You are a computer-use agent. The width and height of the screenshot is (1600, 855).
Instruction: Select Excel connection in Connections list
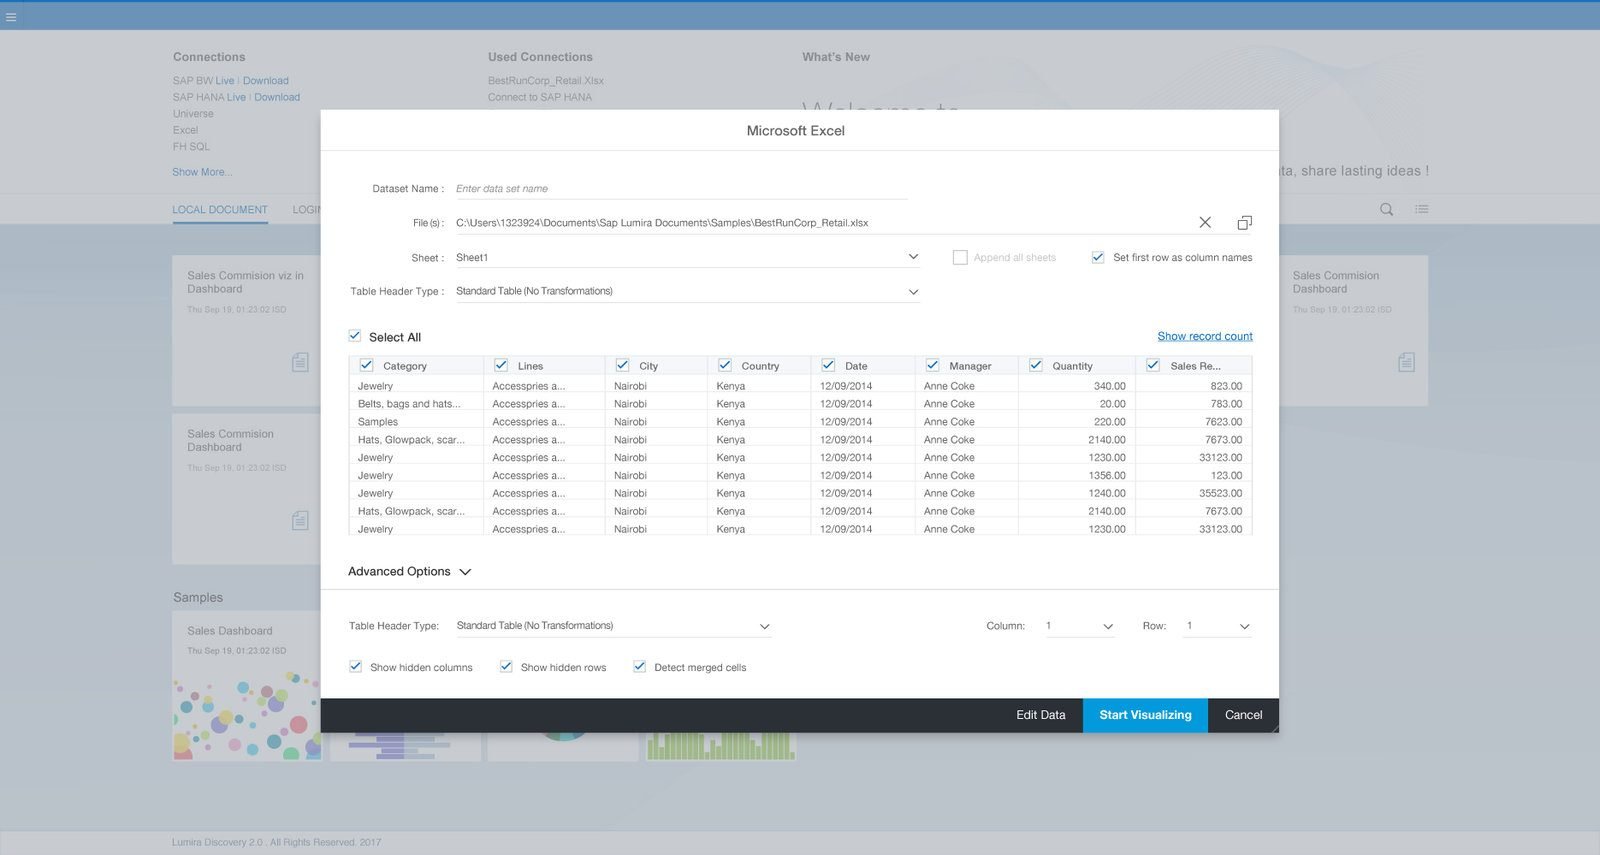(185, 130)
